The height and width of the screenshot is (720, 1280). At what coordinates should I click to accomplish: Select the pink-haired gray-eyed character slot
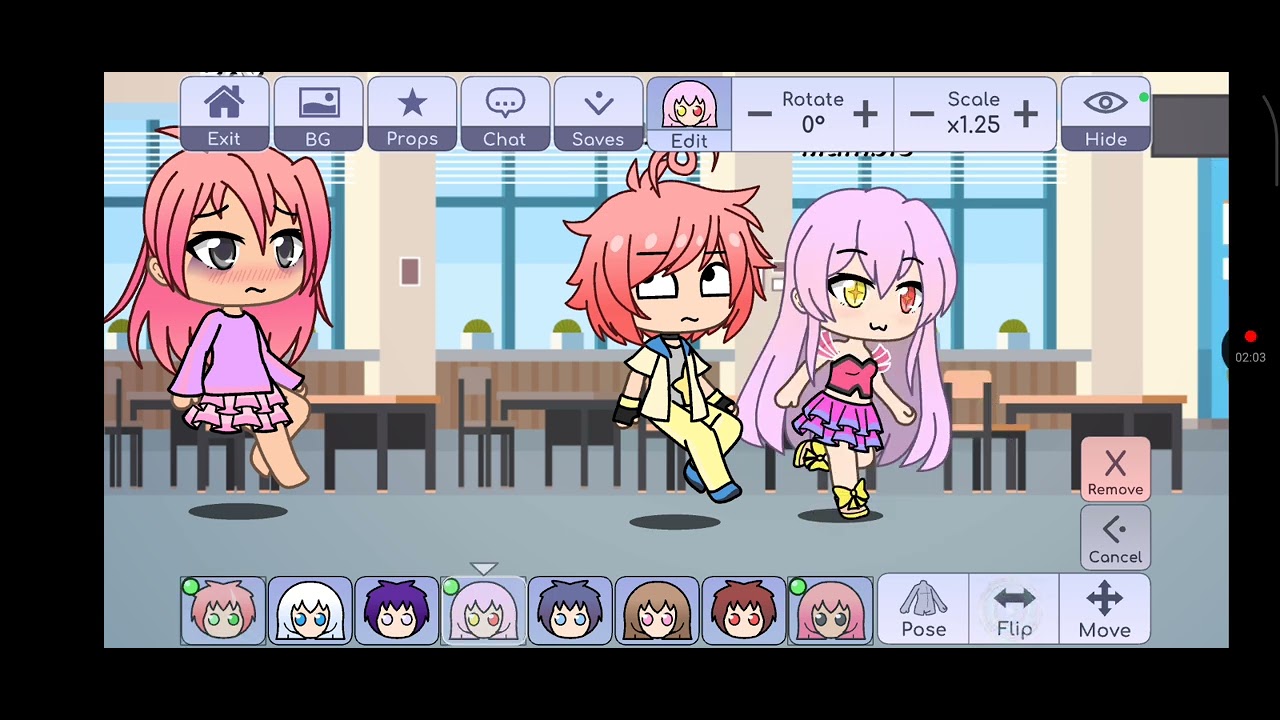[830, 610]
